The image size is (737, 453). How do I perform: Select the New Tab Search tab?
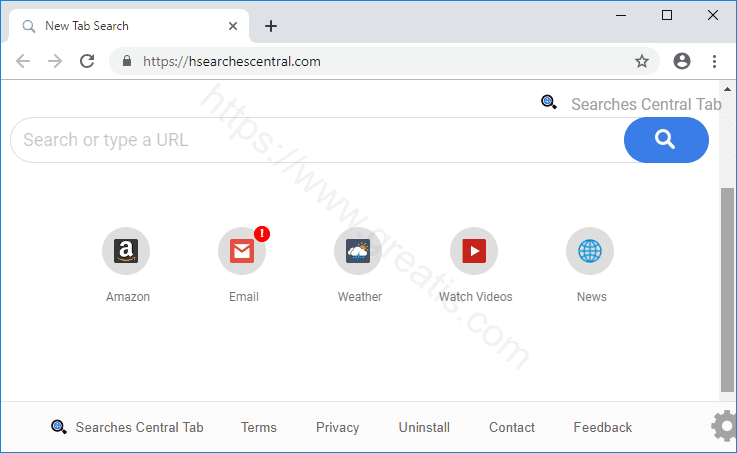coord(120,26)
